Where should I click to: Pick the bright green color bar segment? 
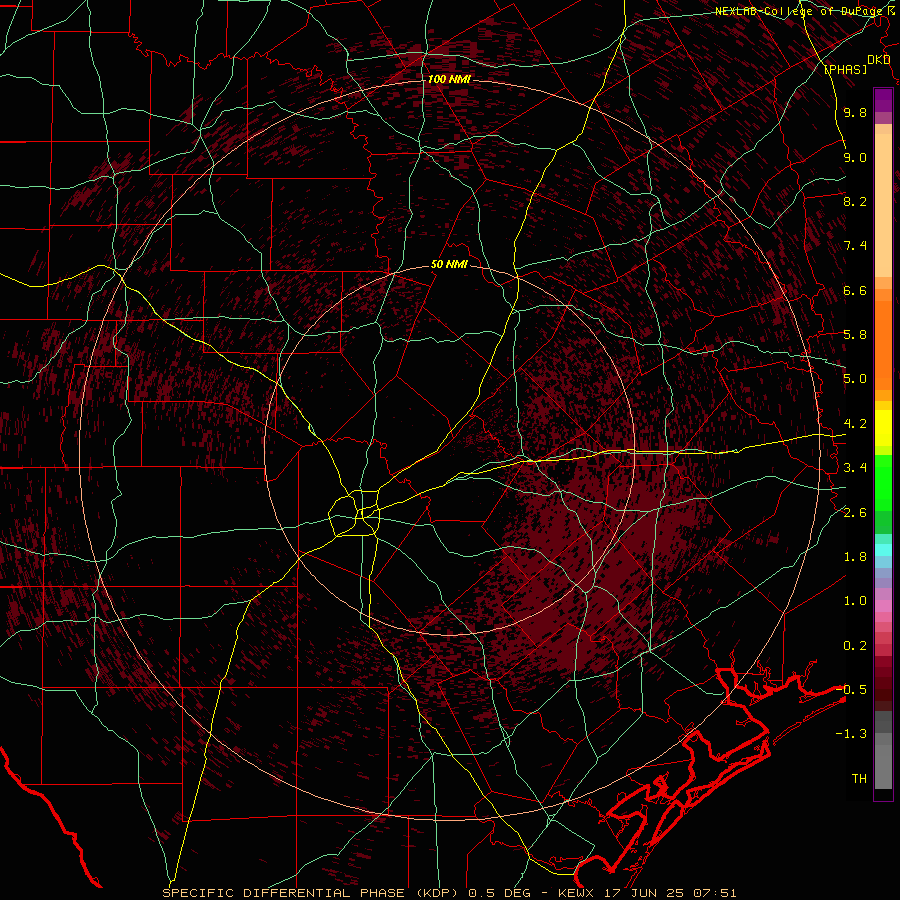883,483
